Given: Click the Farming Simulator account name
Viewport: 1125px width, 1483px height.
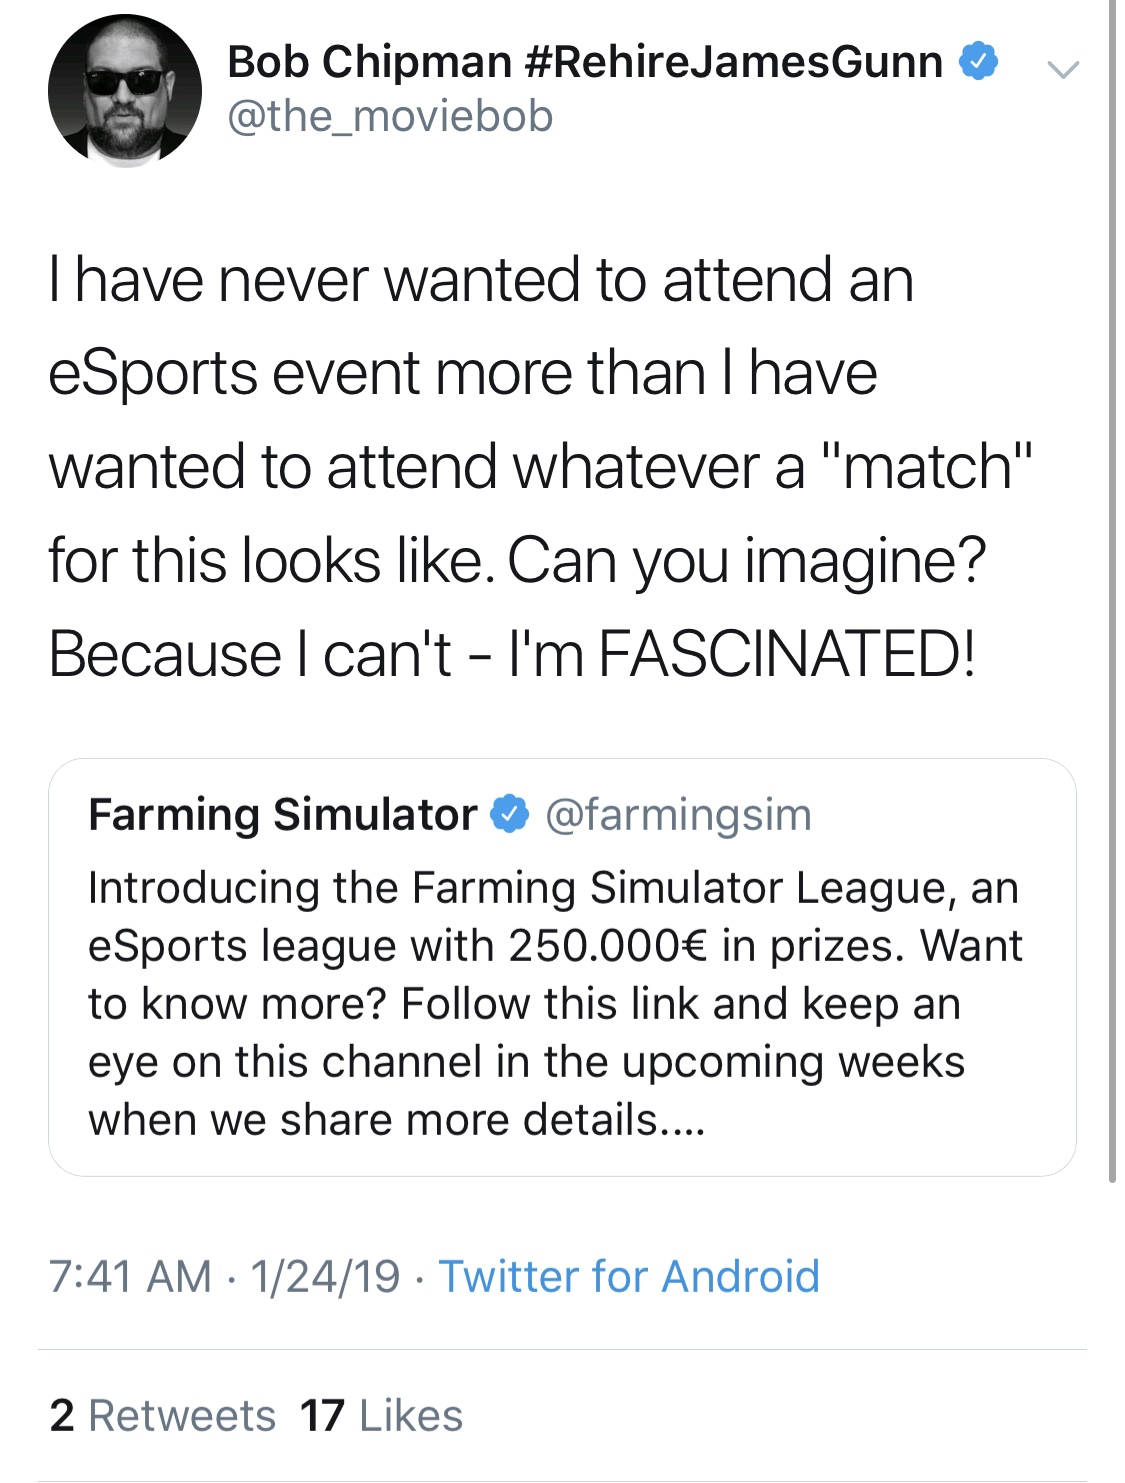Looking at the screenshot, I should point(283,815).
